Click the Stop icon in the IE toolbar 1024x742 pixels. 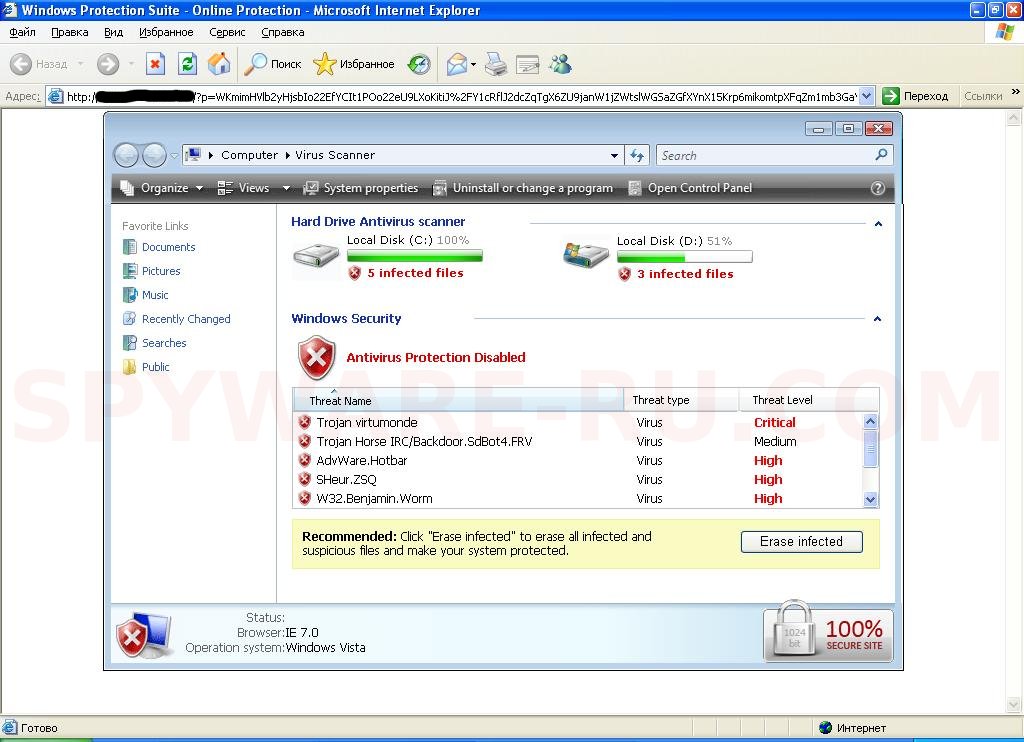coord(155,63)
